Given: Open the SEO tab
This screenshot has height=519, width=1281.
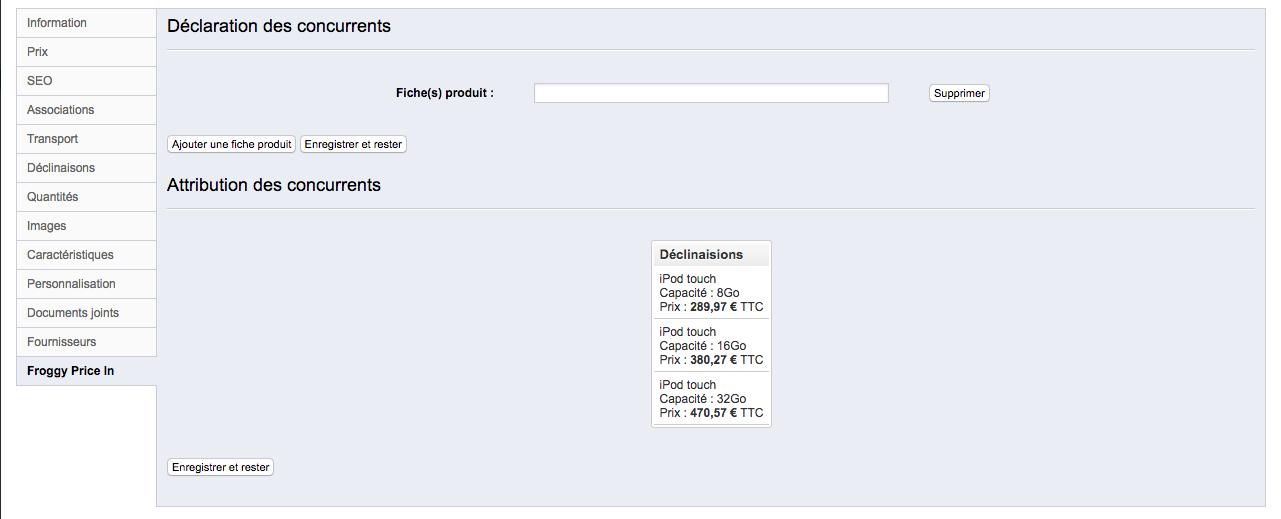Looking at the screenshot, I should [x=87, y=81].
